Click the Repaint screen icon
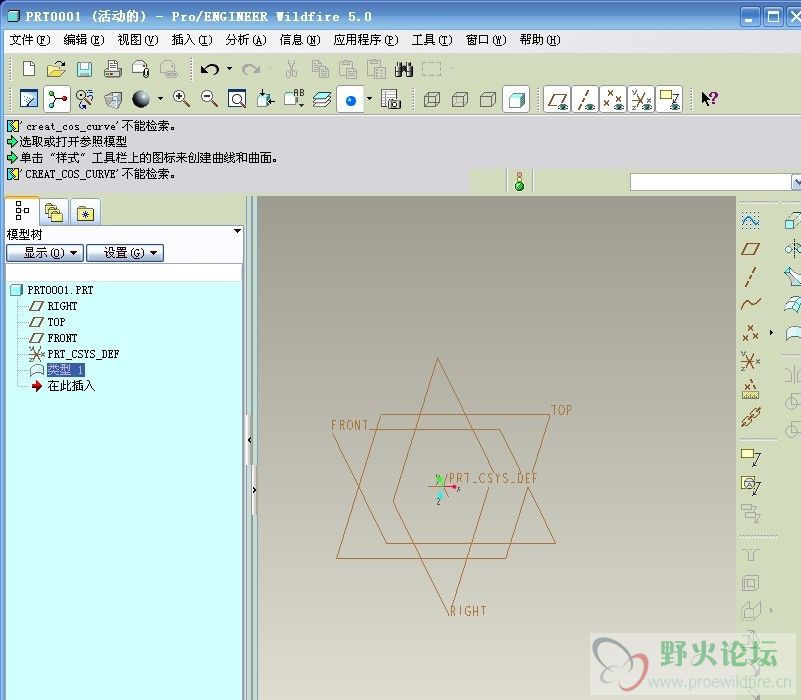801x700 pixels. tap(29, 98)
